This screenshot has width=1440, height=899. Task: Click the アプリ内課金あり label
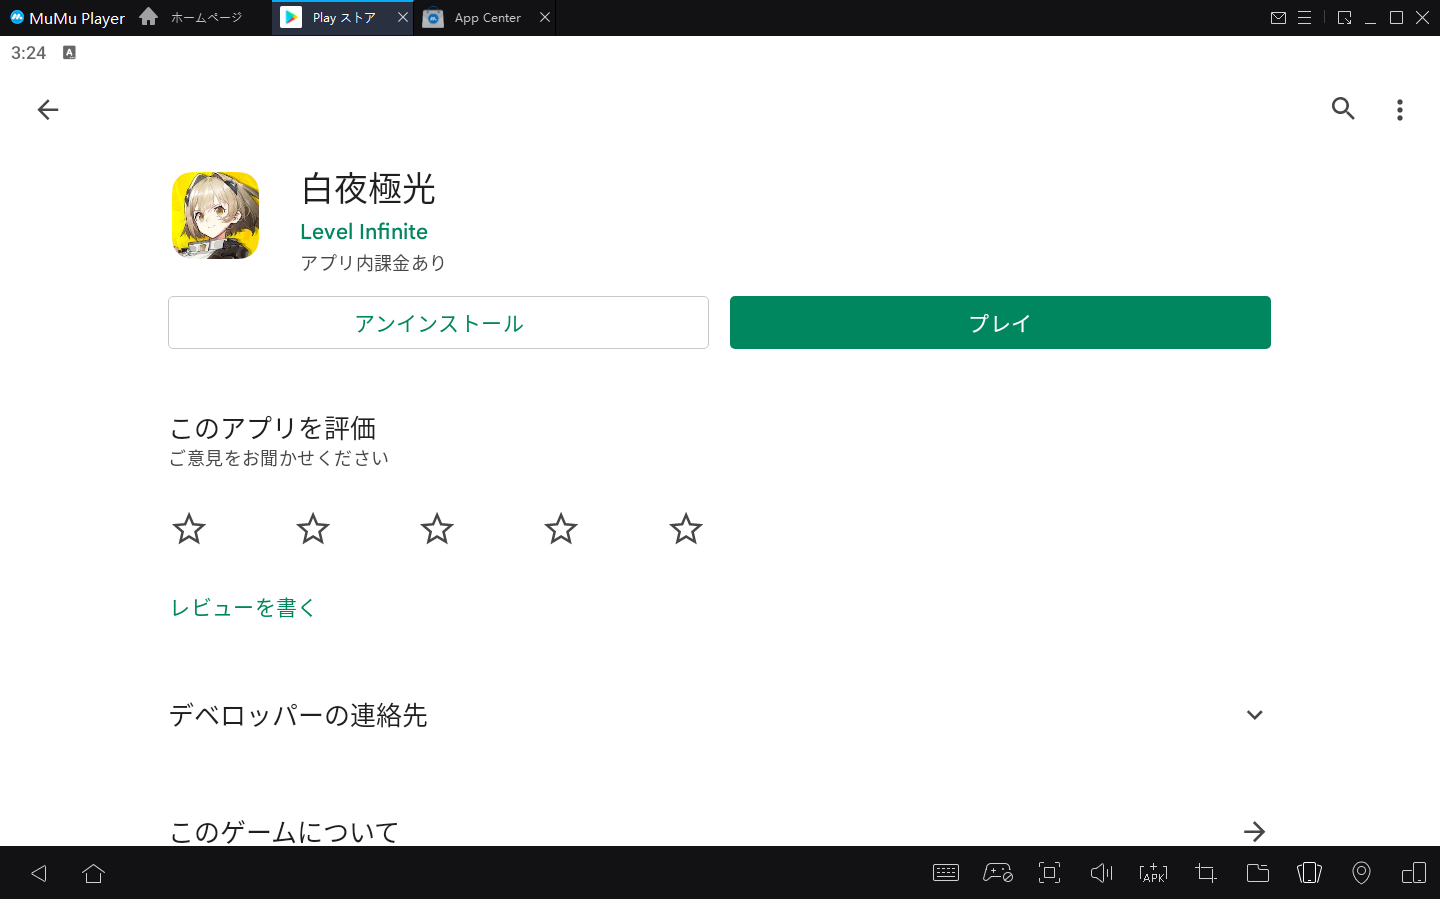(x=373, y=263)
